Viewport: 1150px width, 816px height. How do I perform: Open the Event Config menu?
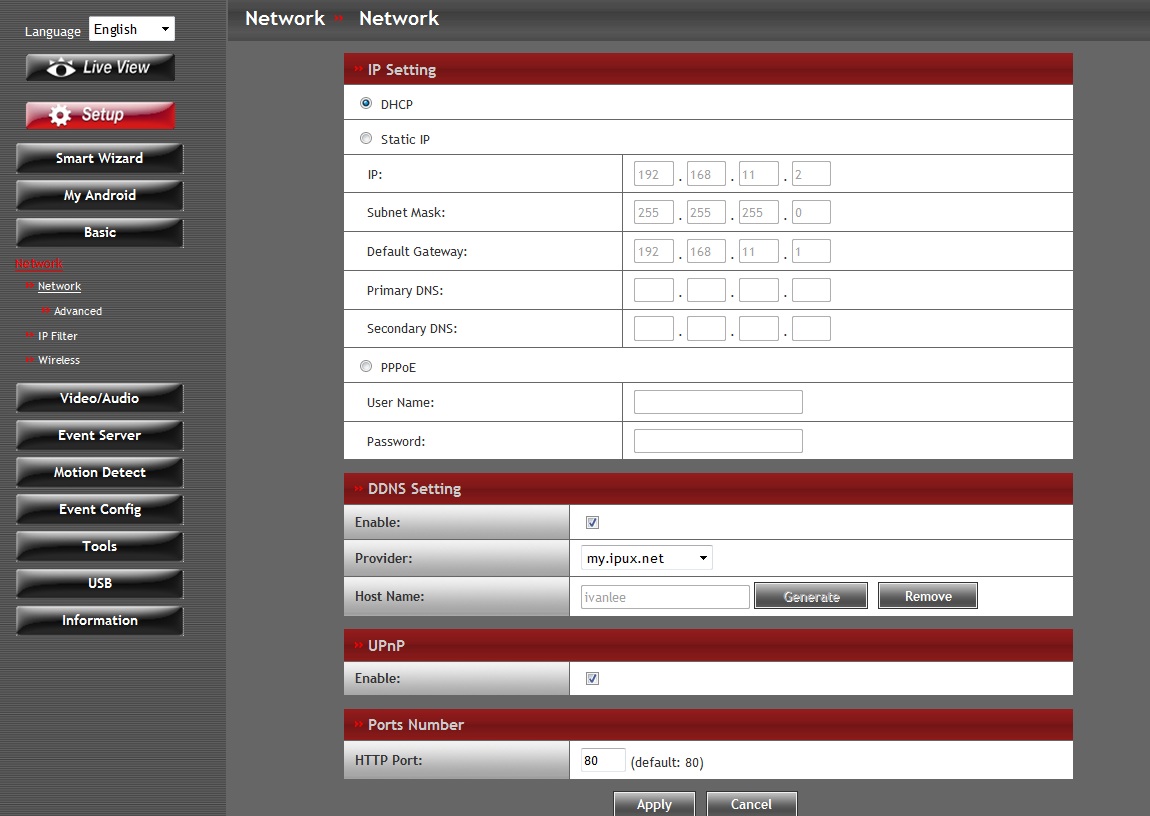(x=100, y=510)
